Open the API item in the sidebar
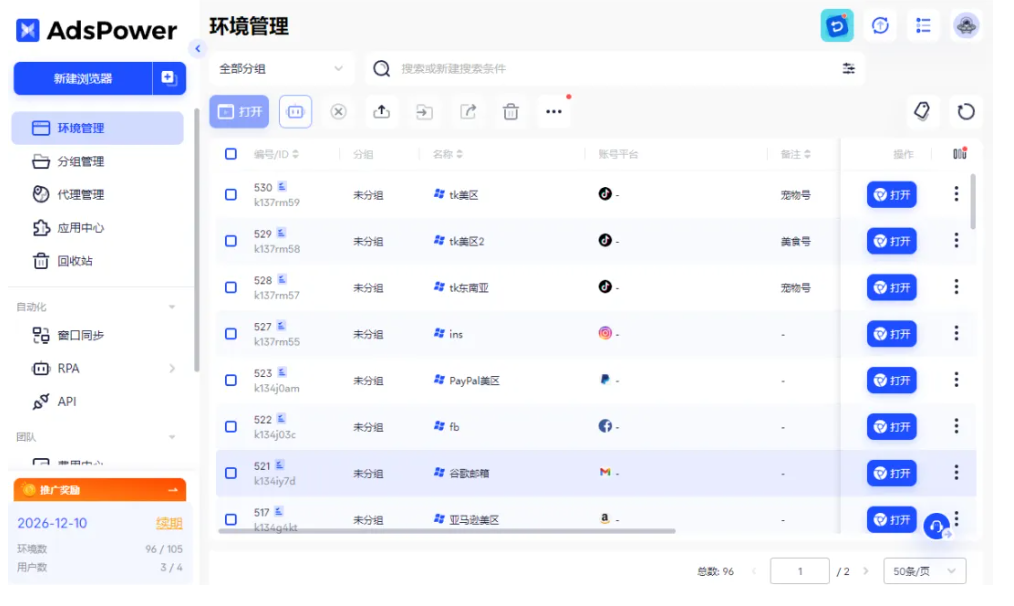 click(x=98, y=402)
